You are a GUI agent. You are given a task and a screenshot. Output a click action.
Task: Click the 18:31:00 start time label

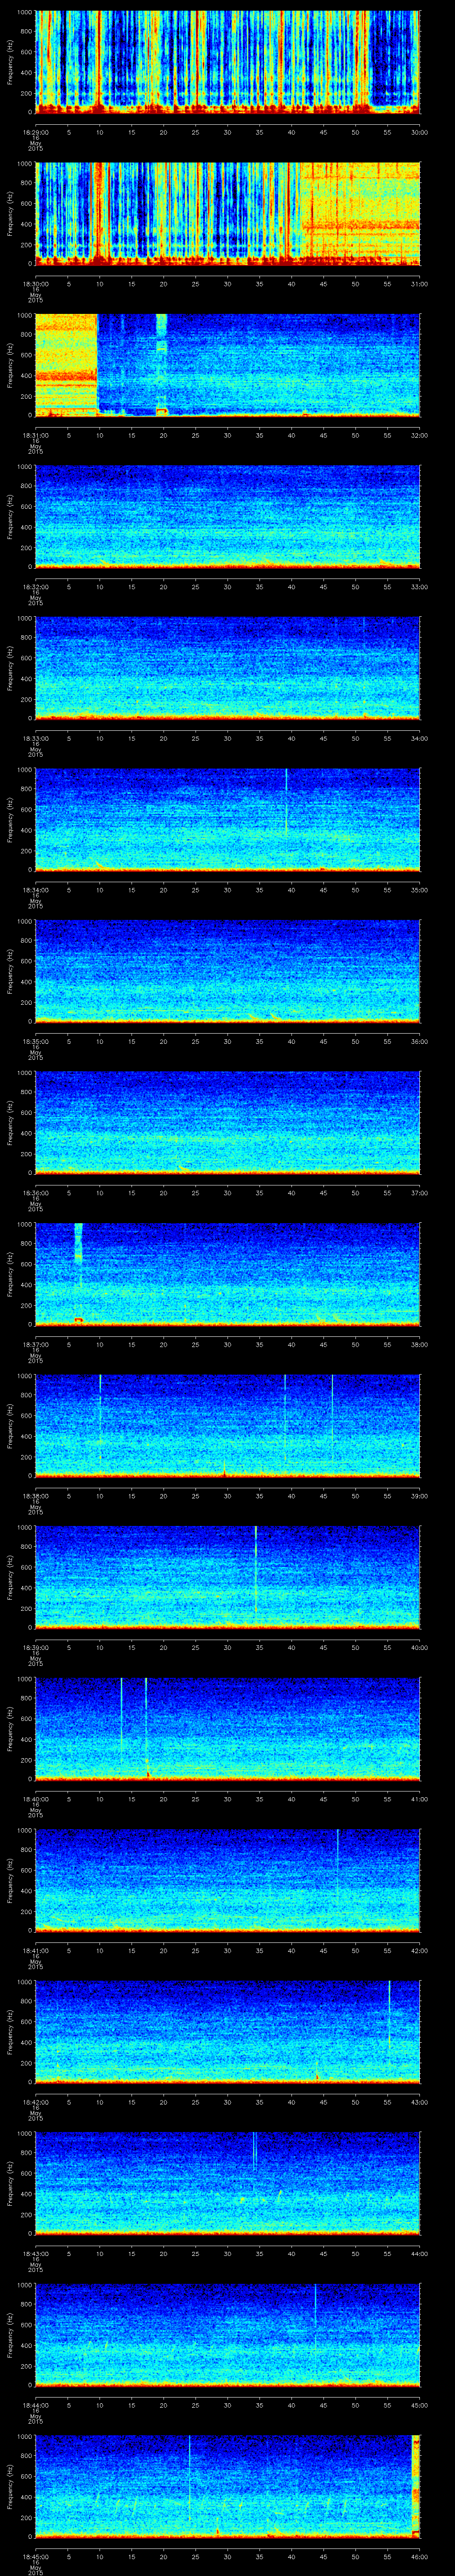tap(35, 435)
